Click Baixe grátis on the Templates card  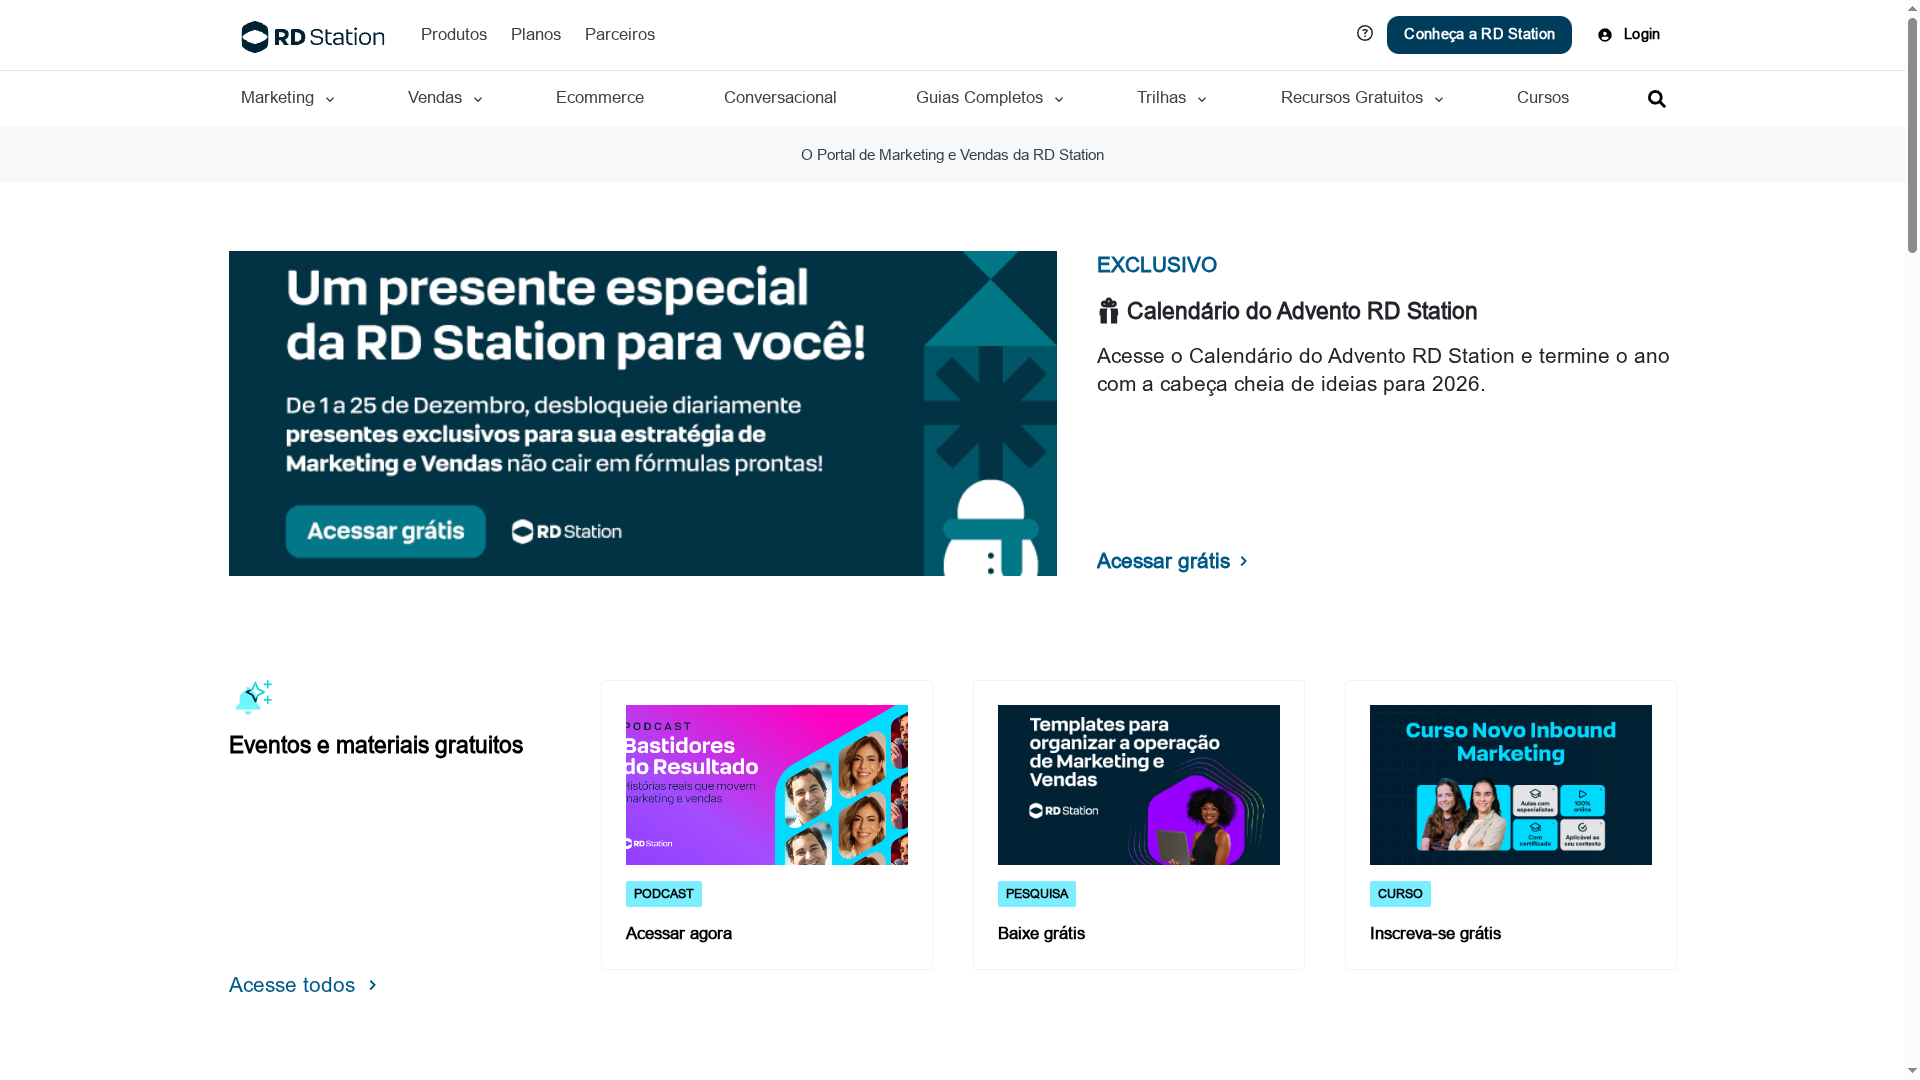pyautogui.click(x=1040, y=933)
